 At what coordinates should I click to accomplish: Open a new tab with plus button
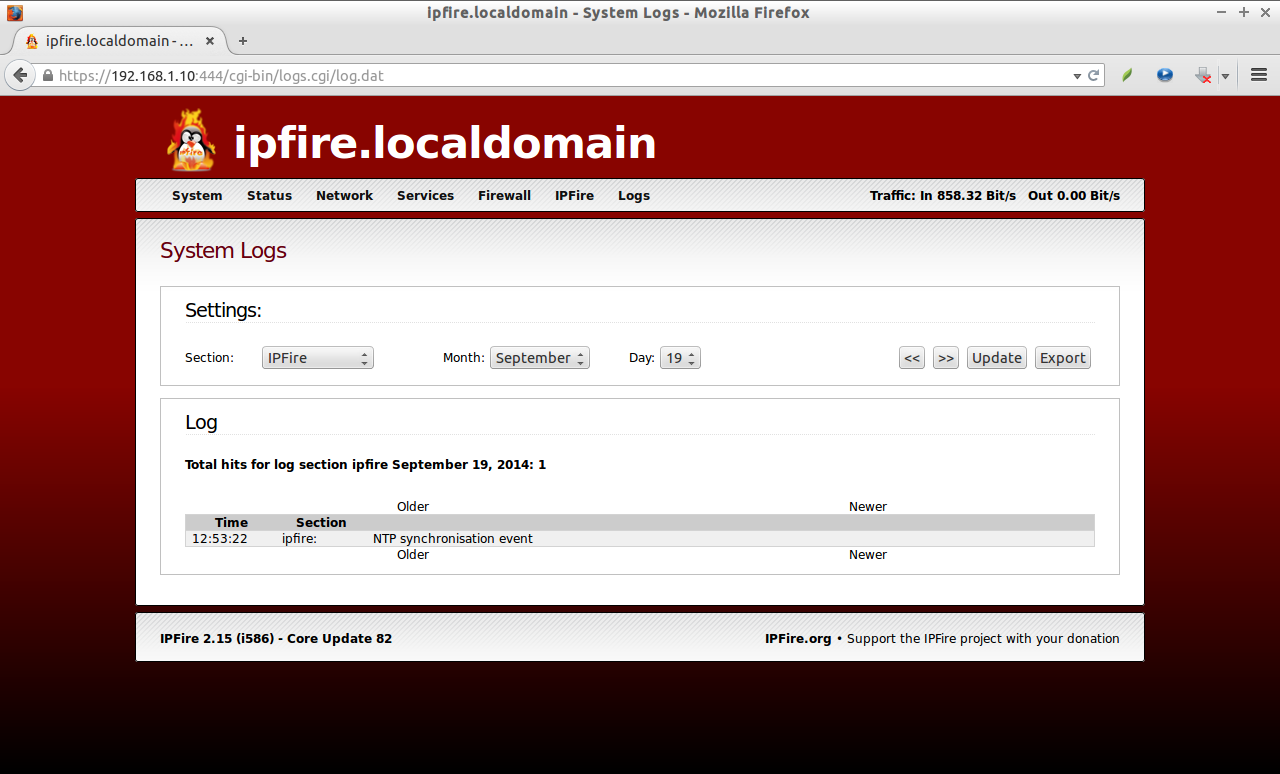[242, 41]
